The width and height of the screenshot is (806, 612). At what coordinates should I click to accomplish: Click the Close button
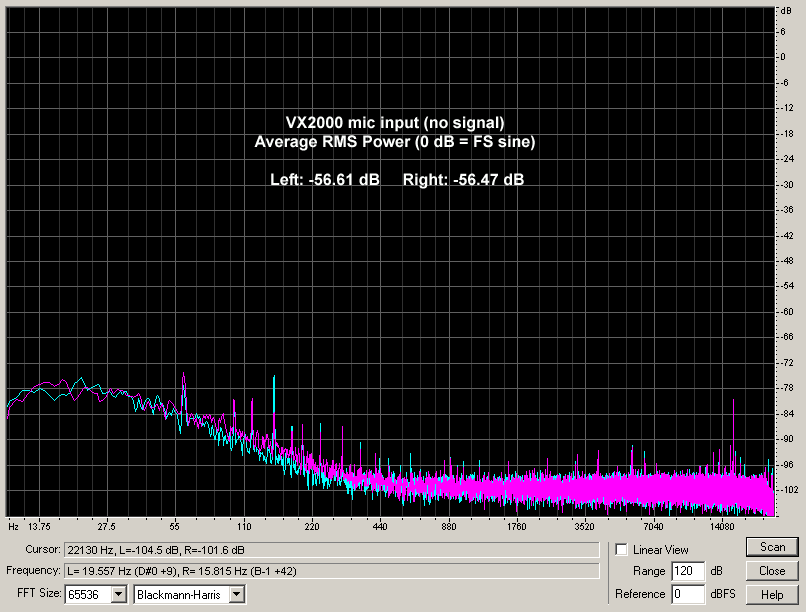click(x=772, y=571)
